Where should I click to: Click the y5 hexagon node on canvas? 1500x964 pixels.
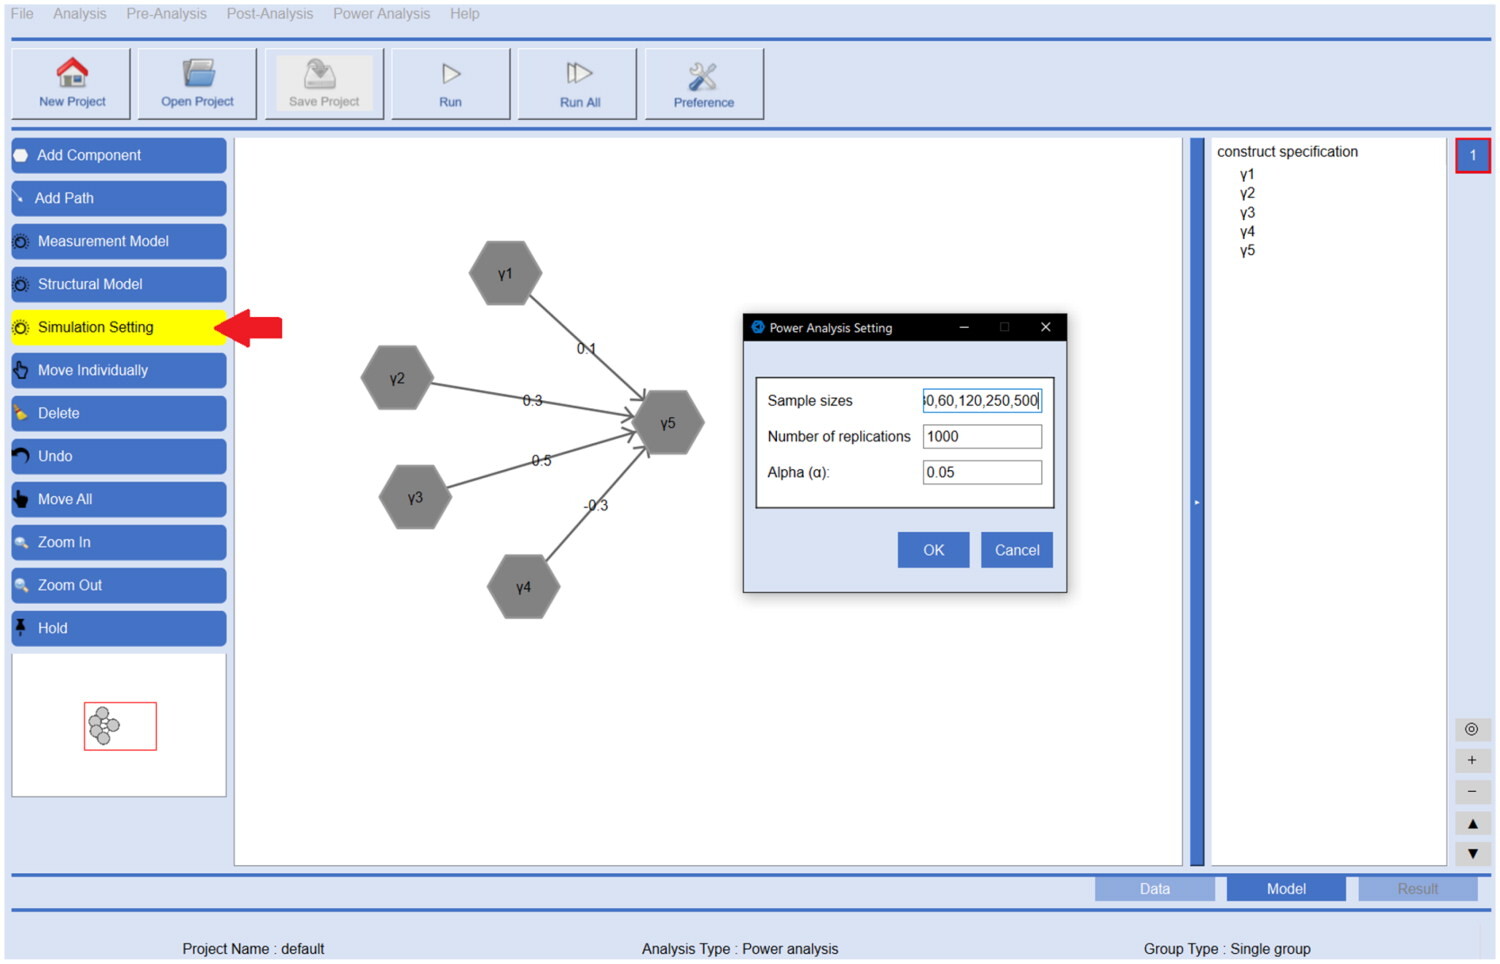(x=668, y=423)
